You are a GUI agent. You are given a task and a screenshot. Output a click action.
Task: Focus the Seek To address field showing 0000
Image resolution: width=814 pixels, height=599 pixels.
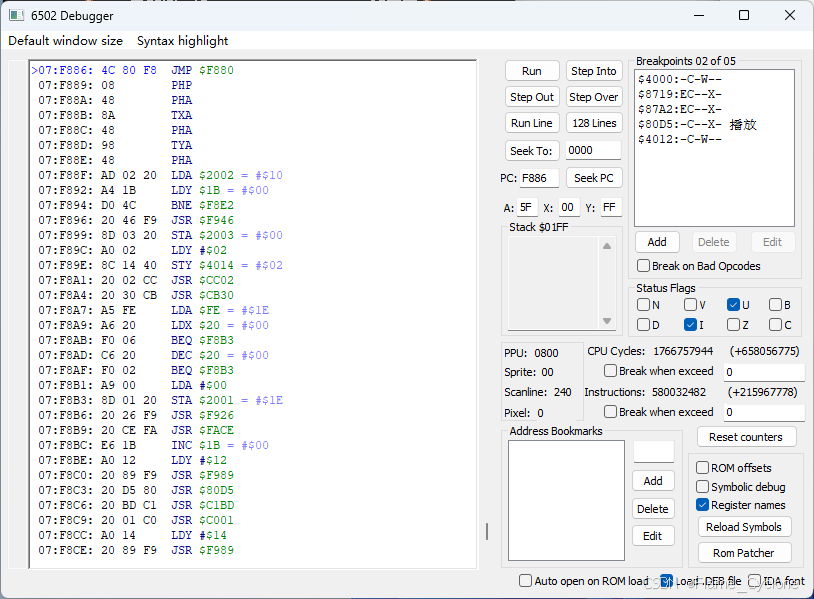[x=593, y=150]
